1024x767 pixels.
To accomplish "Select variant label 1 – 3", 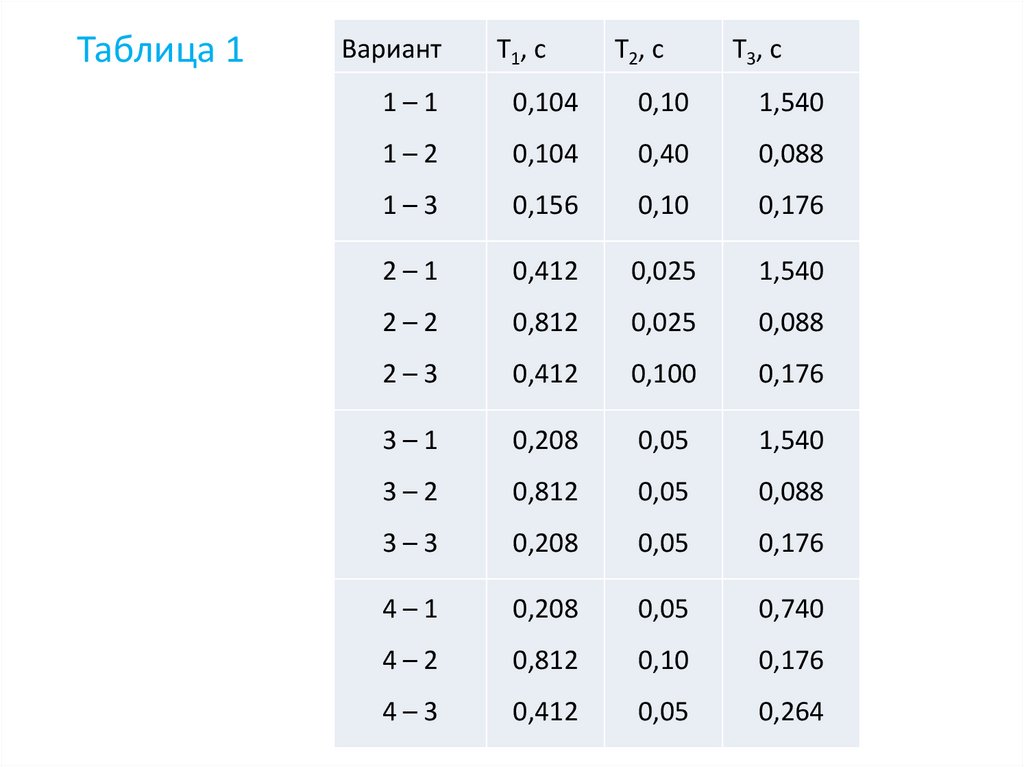I will pyautogui.click(x=410, y=206).
